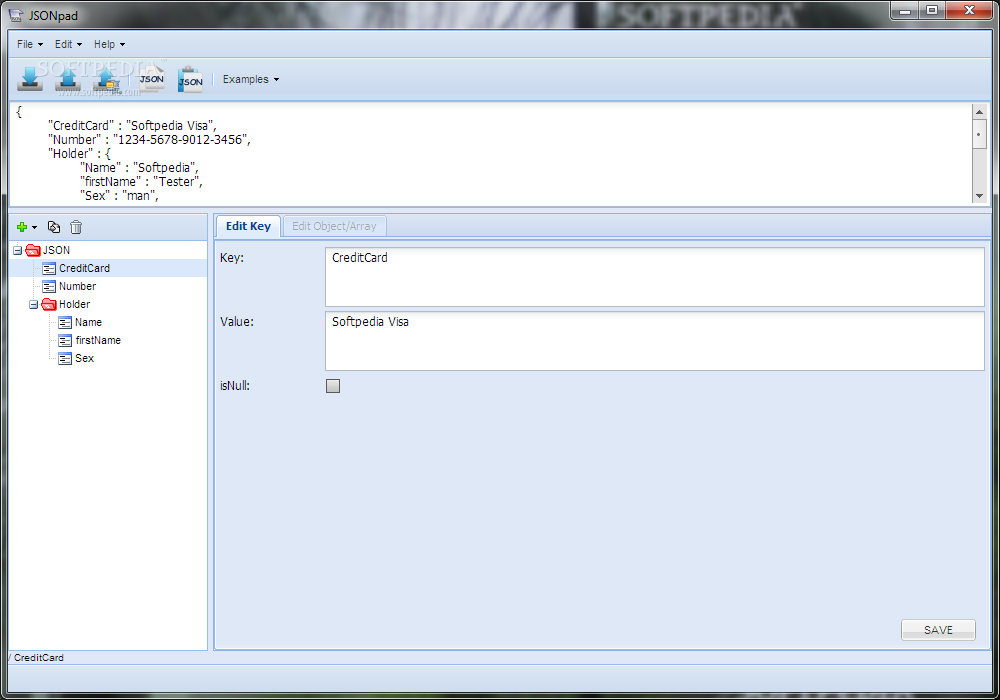Select the Sex tree item
The width and height of the screenshot is (1000, 700).
tap(84, 358)
